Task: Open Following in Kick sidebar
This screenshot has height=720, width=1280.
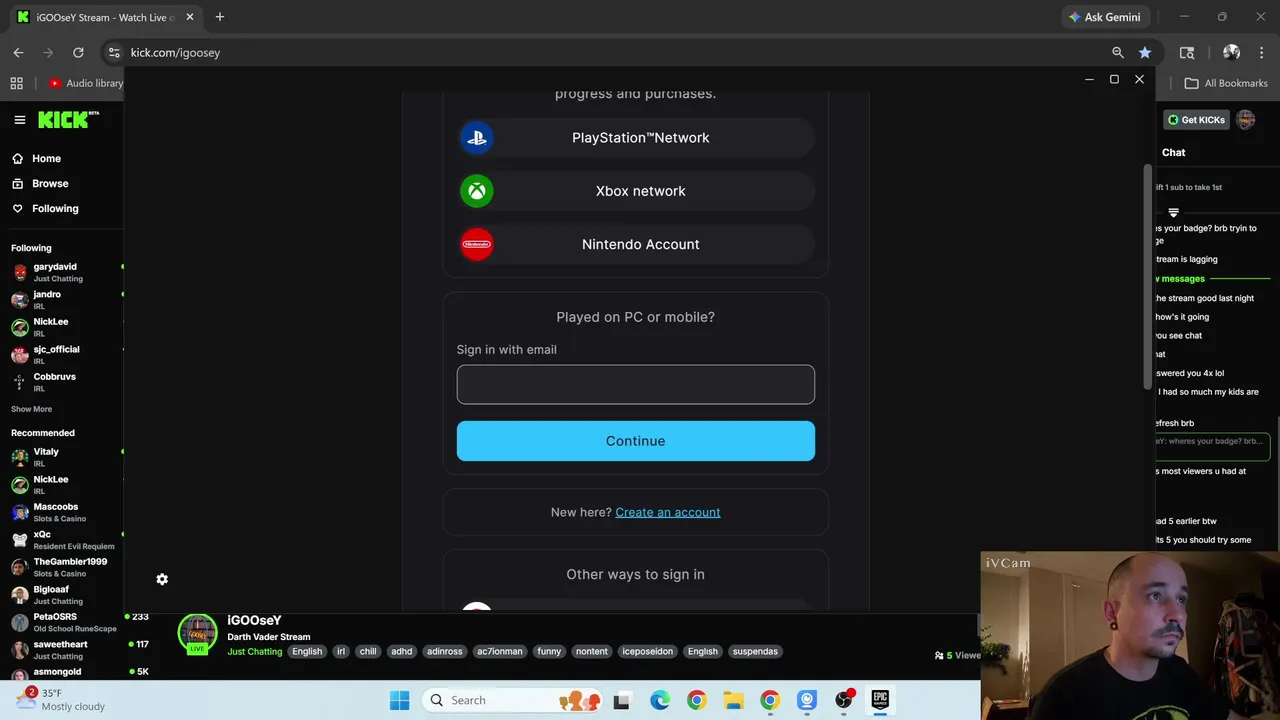Action: click(45, 208)
